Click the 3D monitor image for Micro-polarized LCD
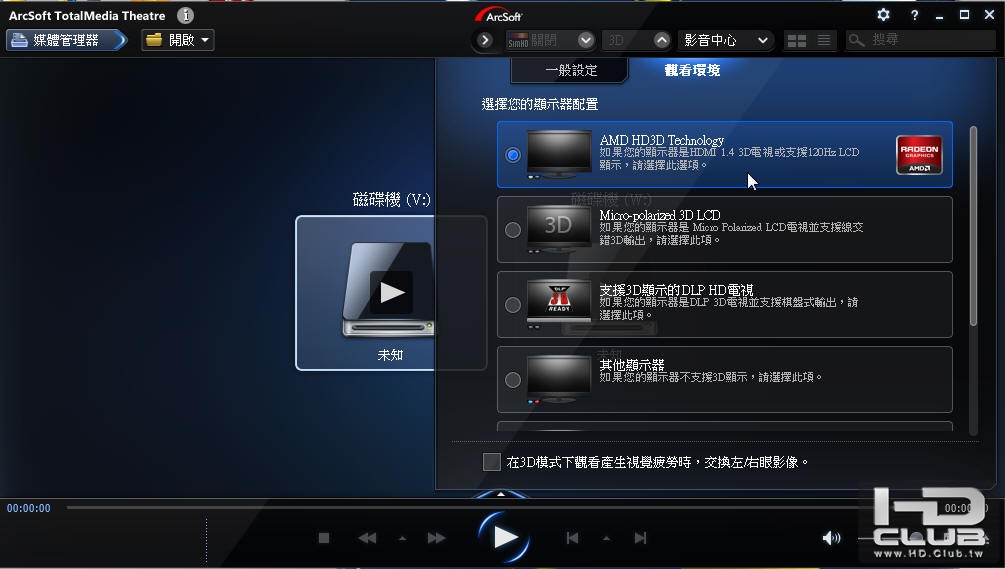This screenshot has width=1005, height=569. pos(559,229)
